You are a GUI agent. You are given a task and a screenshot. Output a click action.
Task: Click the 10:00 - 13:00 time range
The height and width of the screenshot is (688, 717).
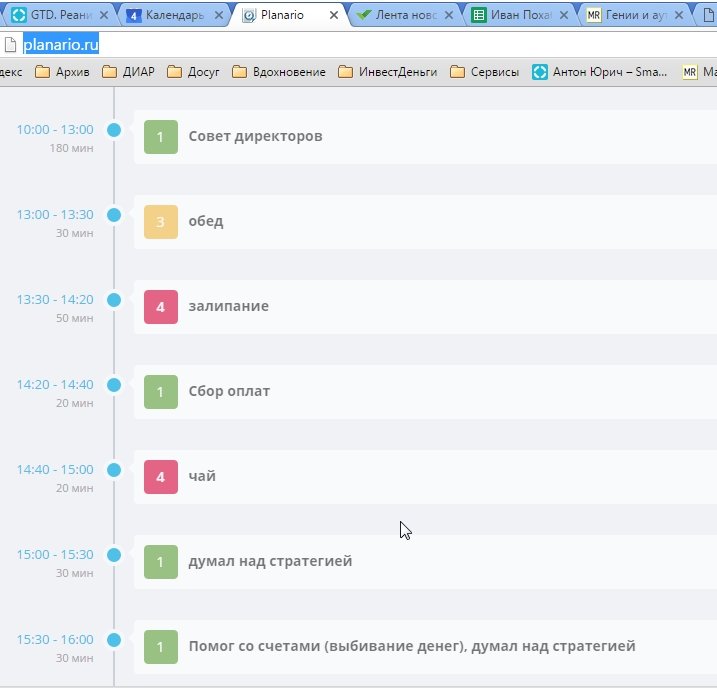coord(55,130)
